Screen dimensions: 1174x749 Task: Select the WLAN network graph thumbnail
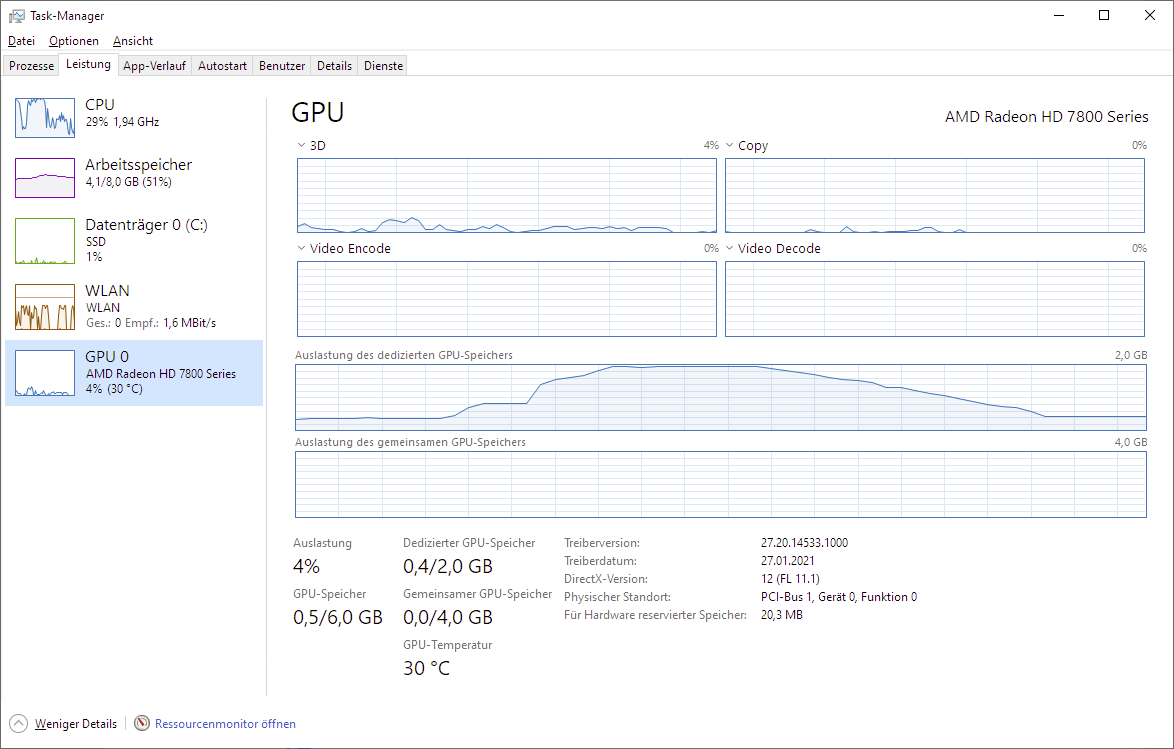click(45, 306)
